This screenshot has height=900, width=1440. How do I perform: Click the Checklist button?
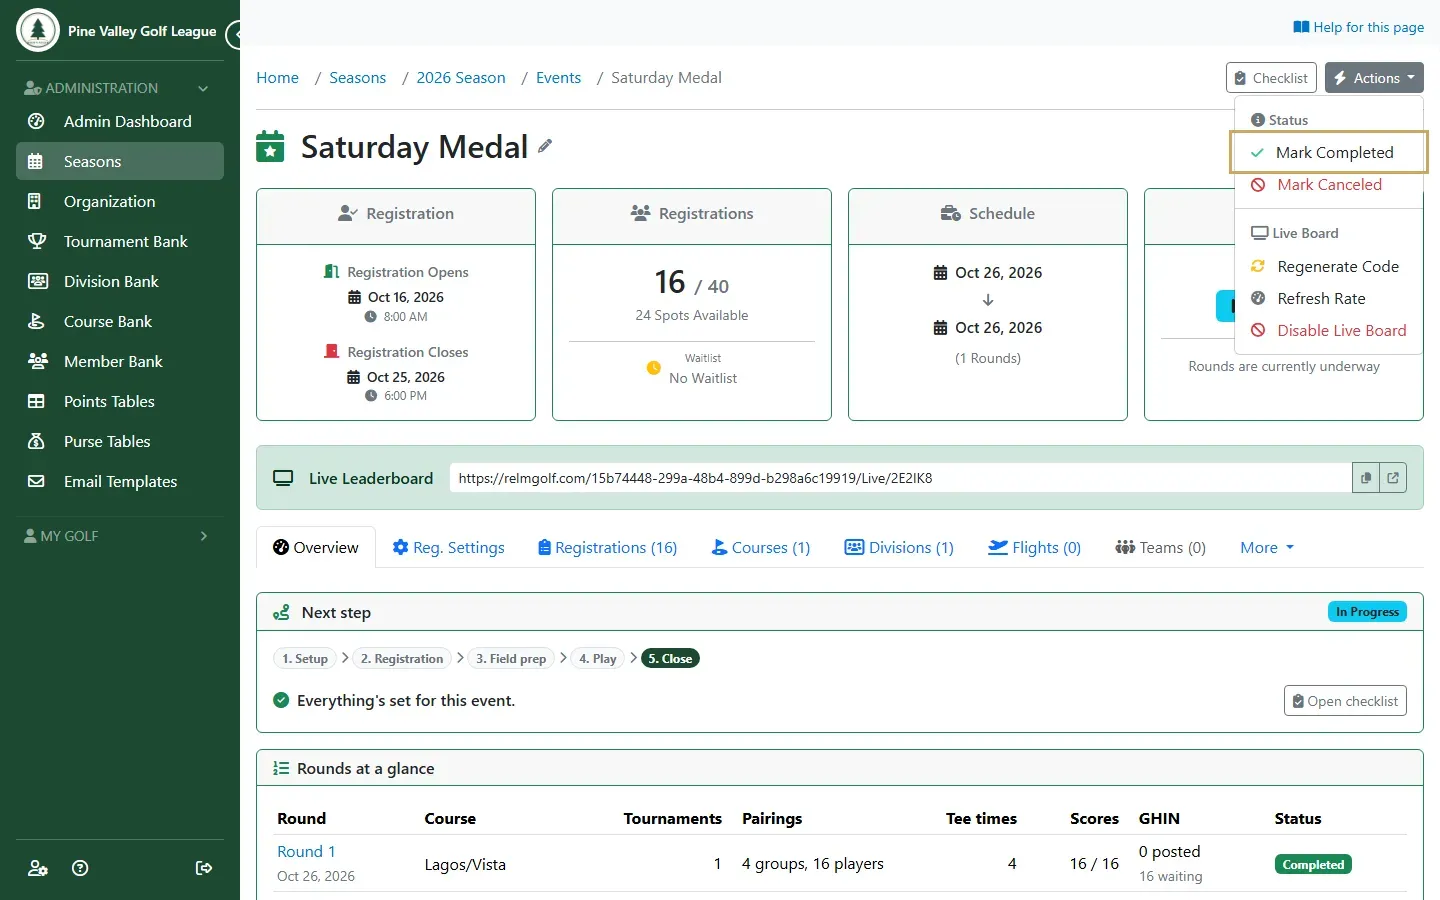click(1271, 78)
